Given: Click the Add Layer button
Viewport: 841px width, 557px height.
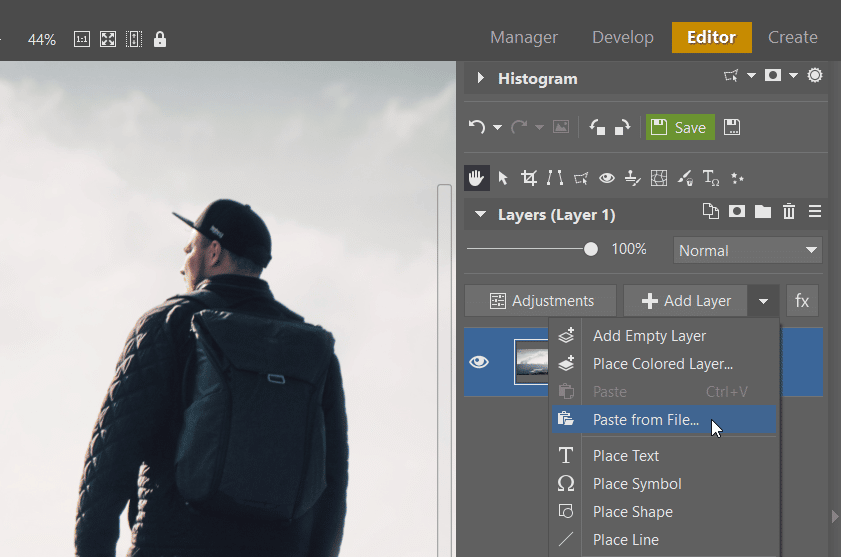Looking at the screenshot, I should click(685, 301).
